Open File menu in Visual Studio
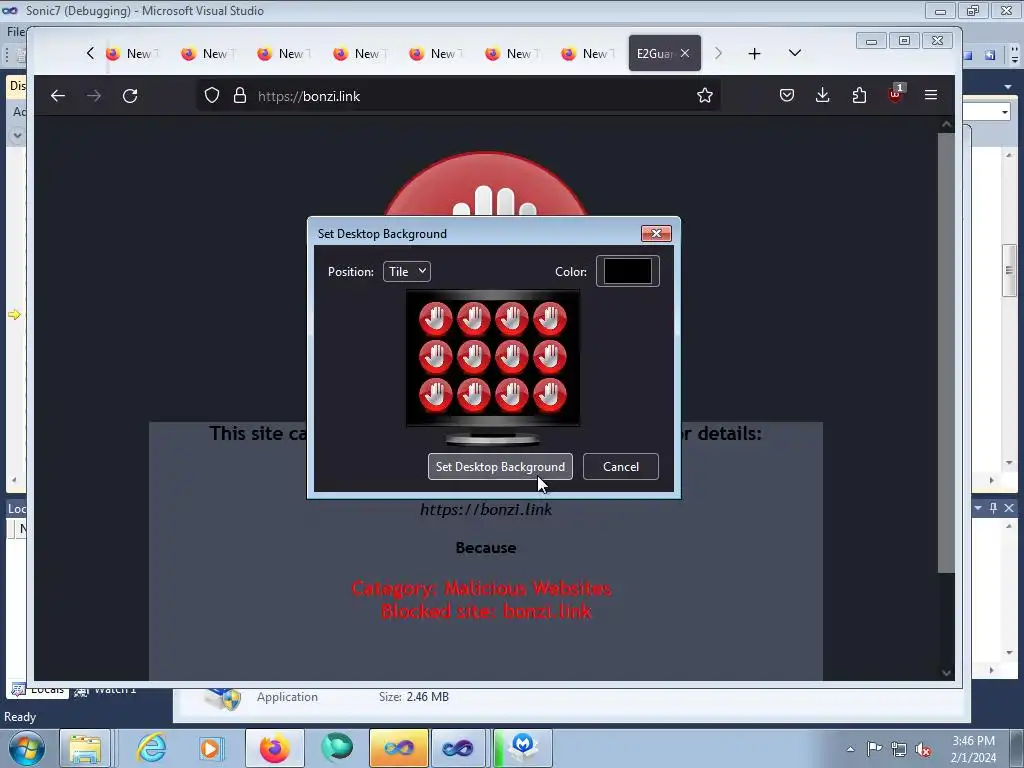The width and height of the screenshot is (1024, 768). click(16, 32)
